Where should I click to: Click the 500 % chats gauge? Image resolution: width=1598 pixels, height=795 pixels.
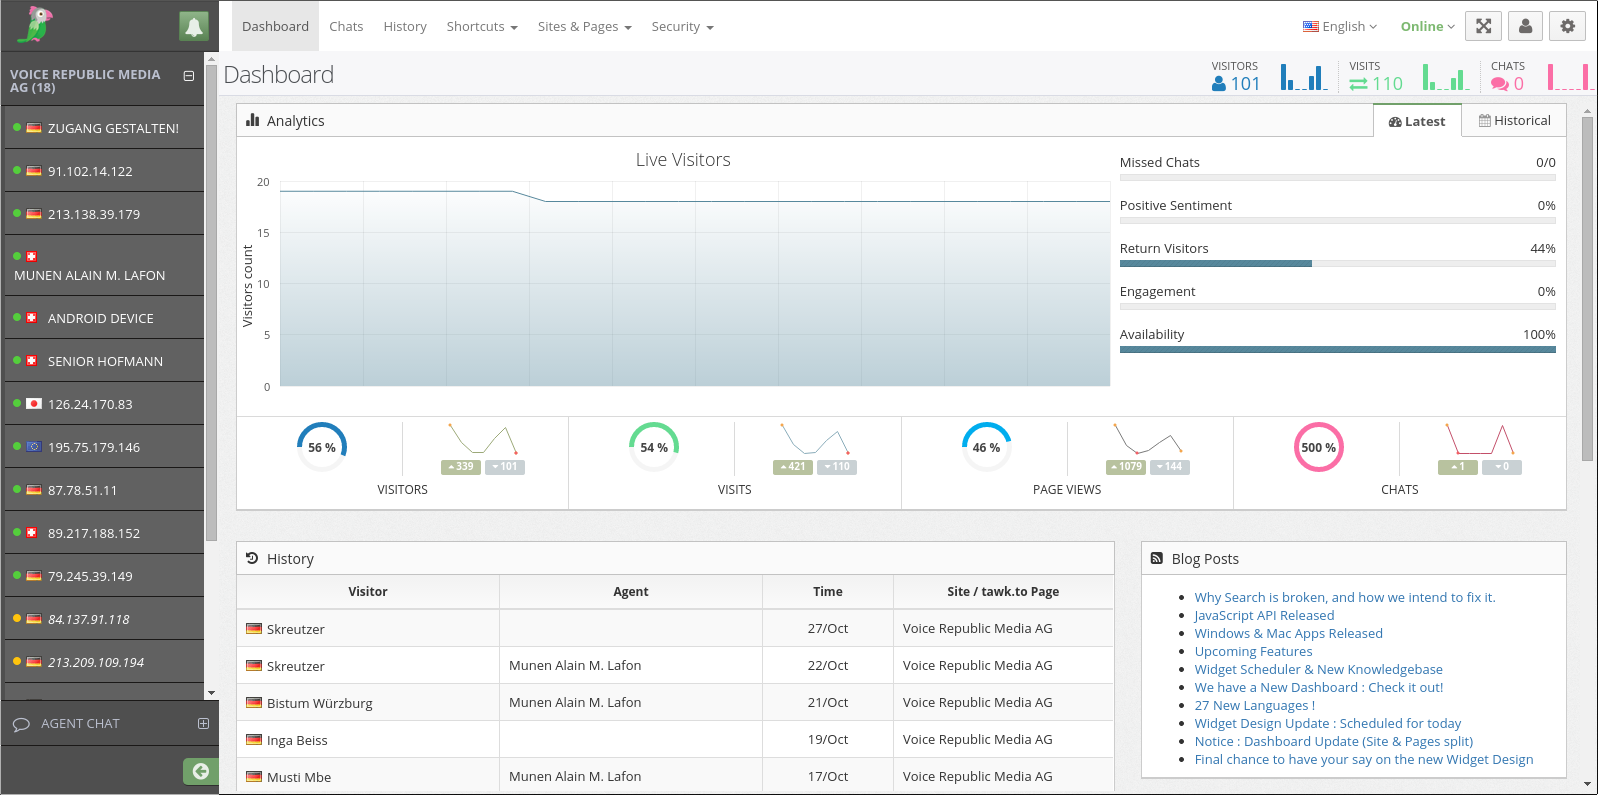pos(1318,447)
